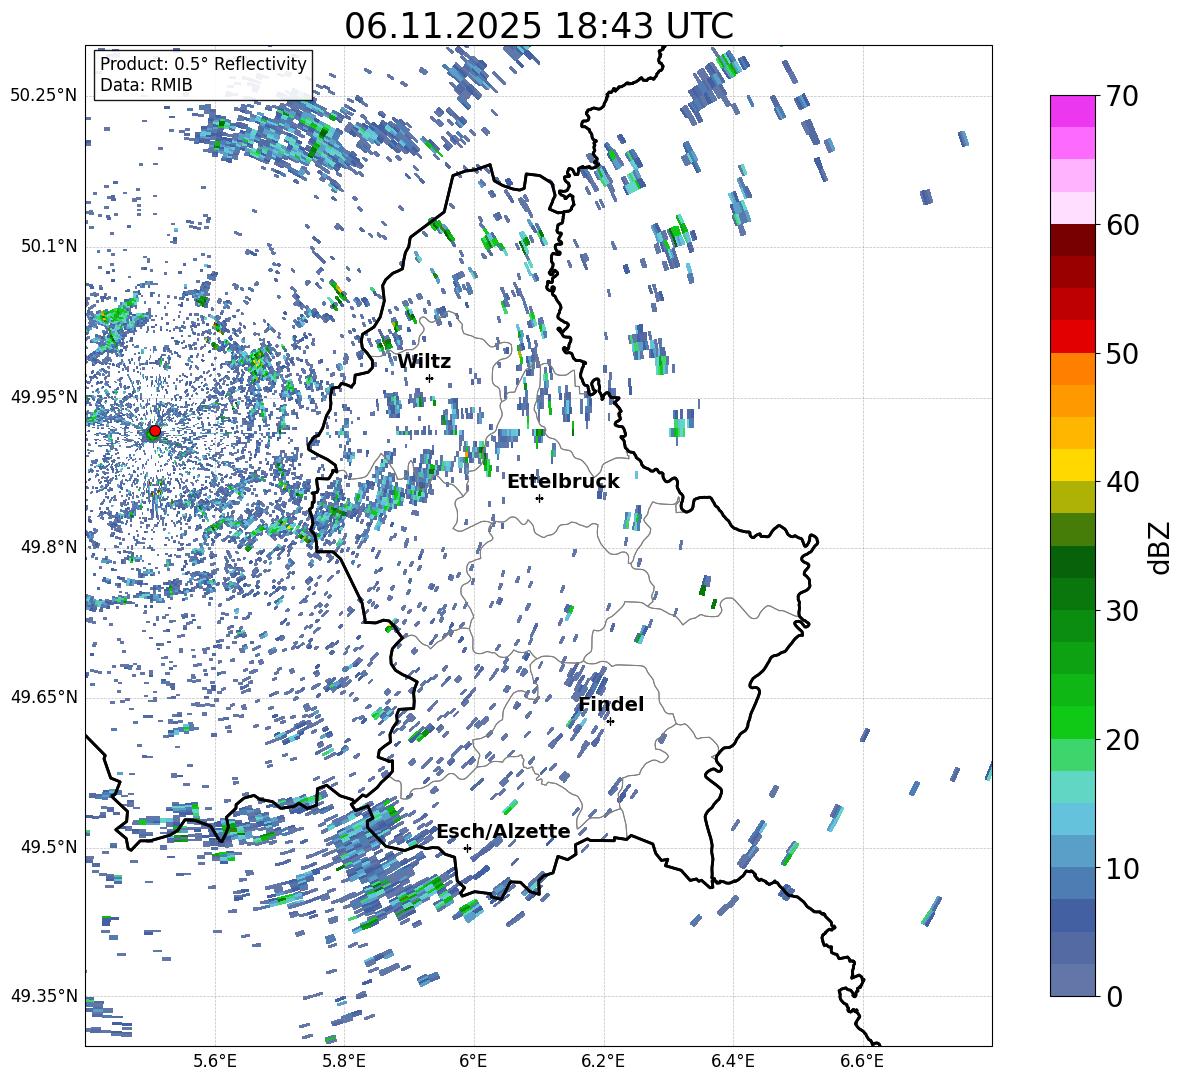
Task: Click the 0 tick on colorbar
Action: click(x=1114, y=996)
